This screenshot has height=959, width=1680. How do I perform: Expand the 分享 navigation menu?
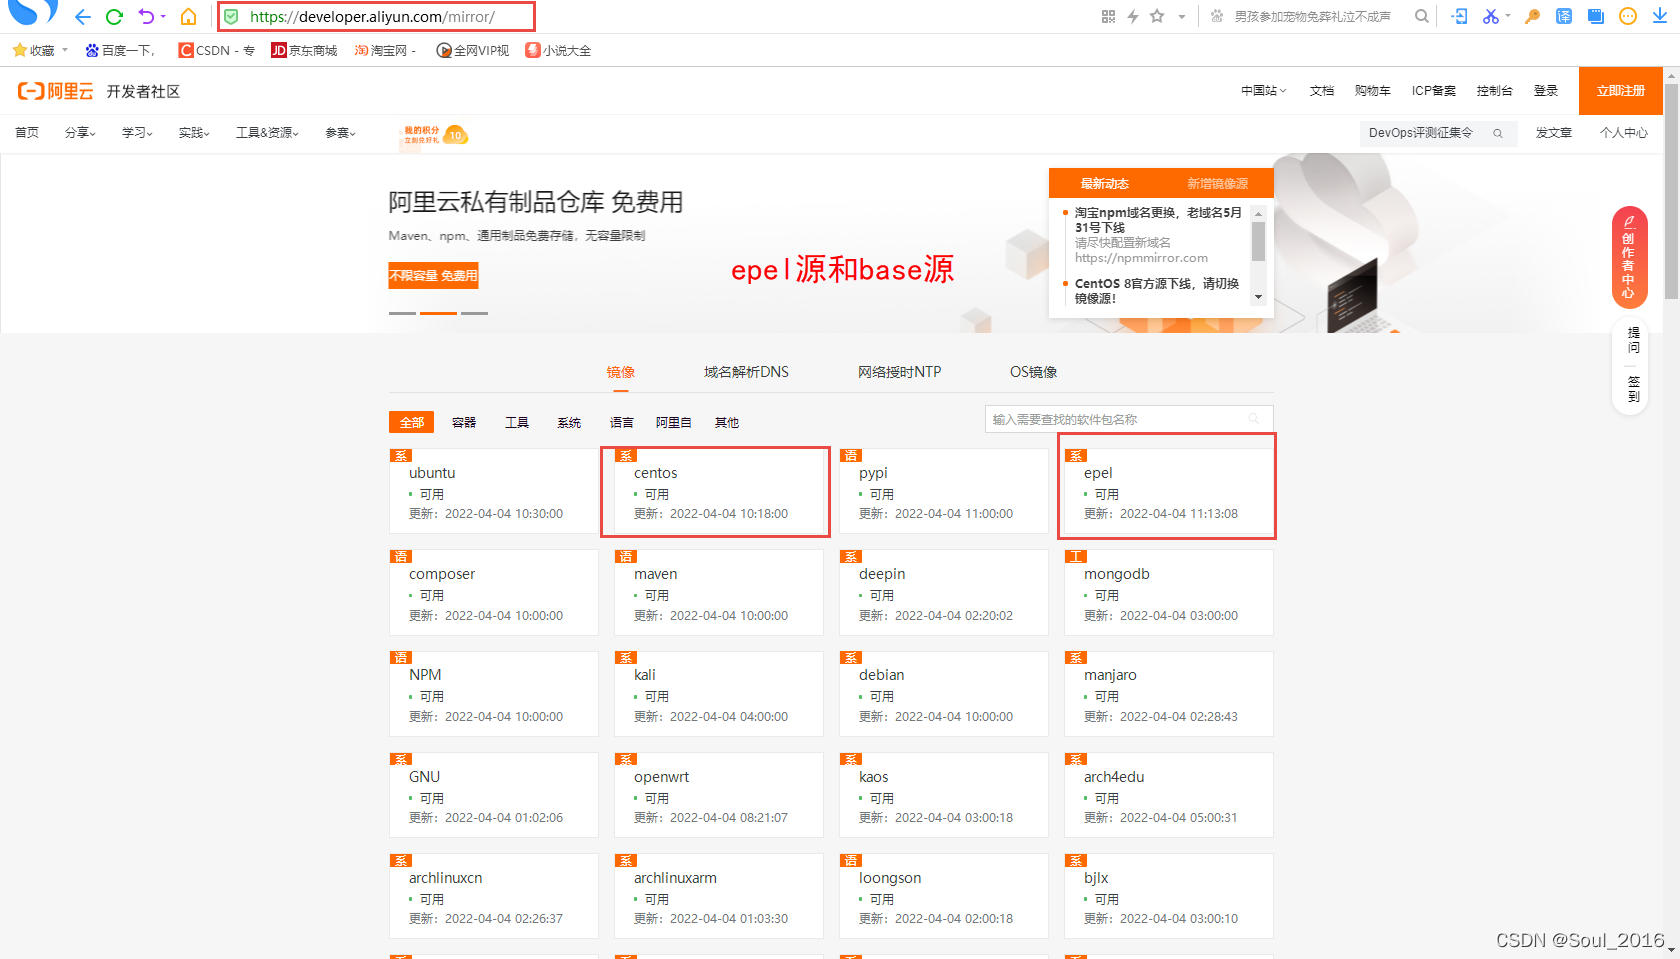[80, 133]
